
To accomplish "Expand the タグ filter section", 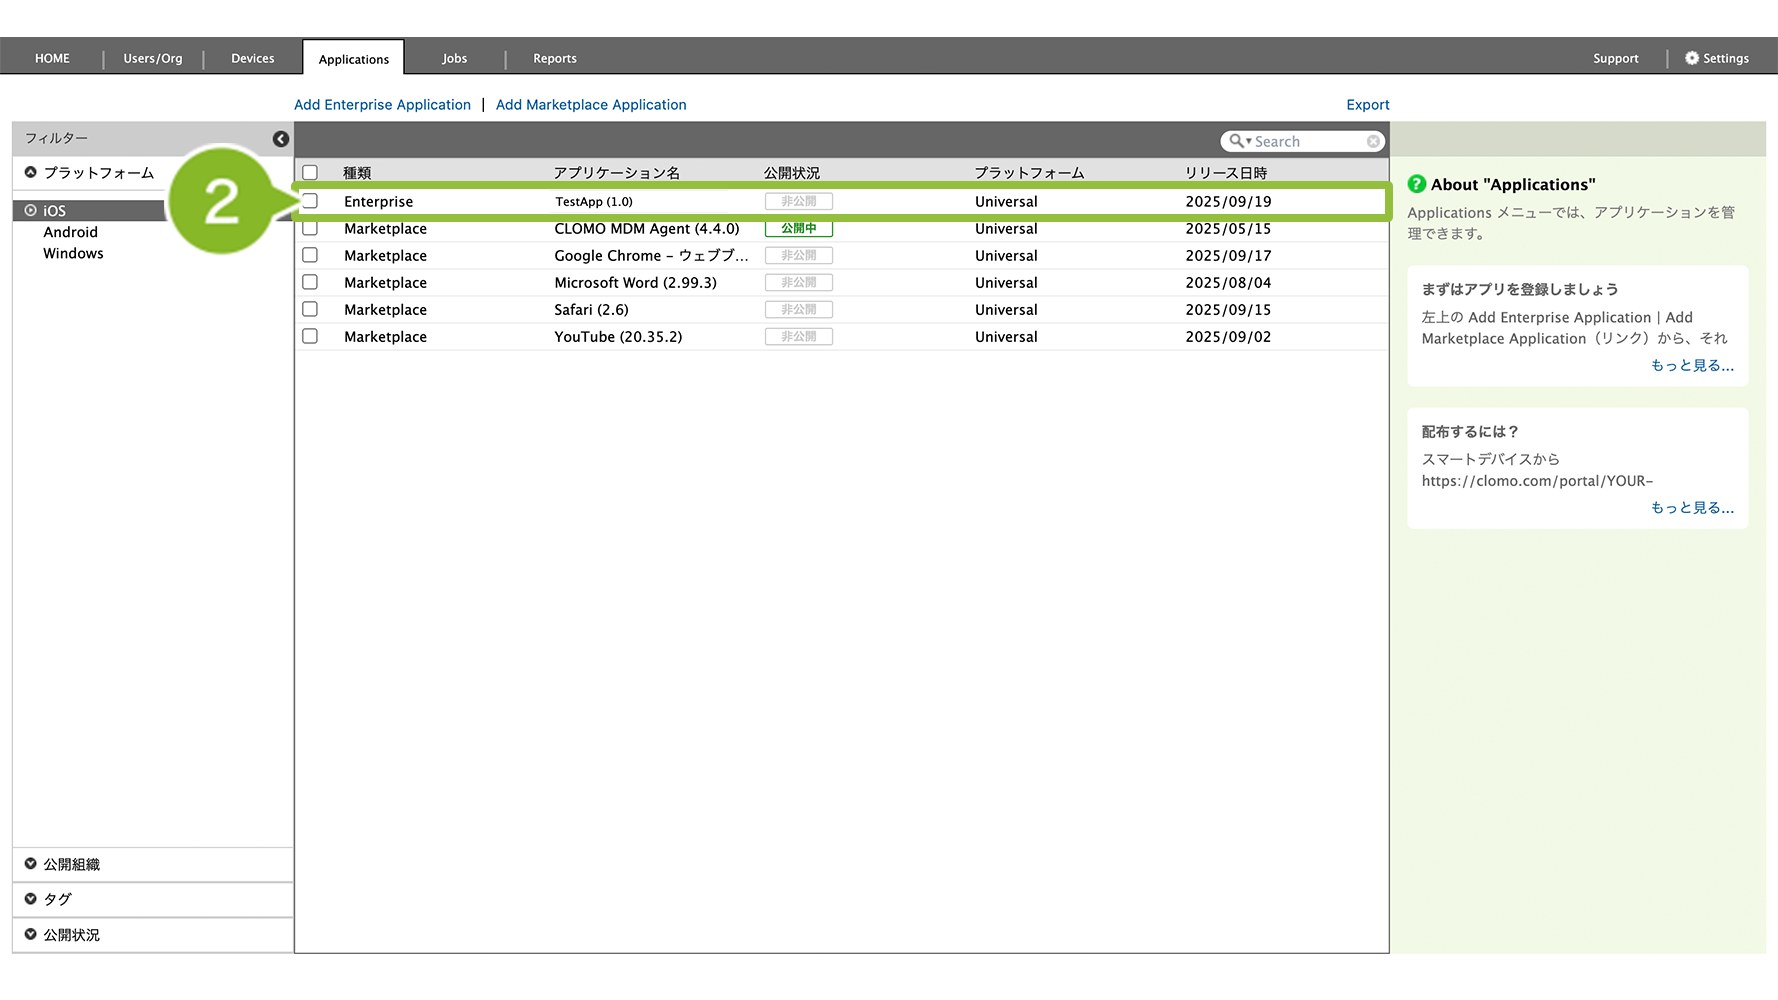I will click(31, 899).
